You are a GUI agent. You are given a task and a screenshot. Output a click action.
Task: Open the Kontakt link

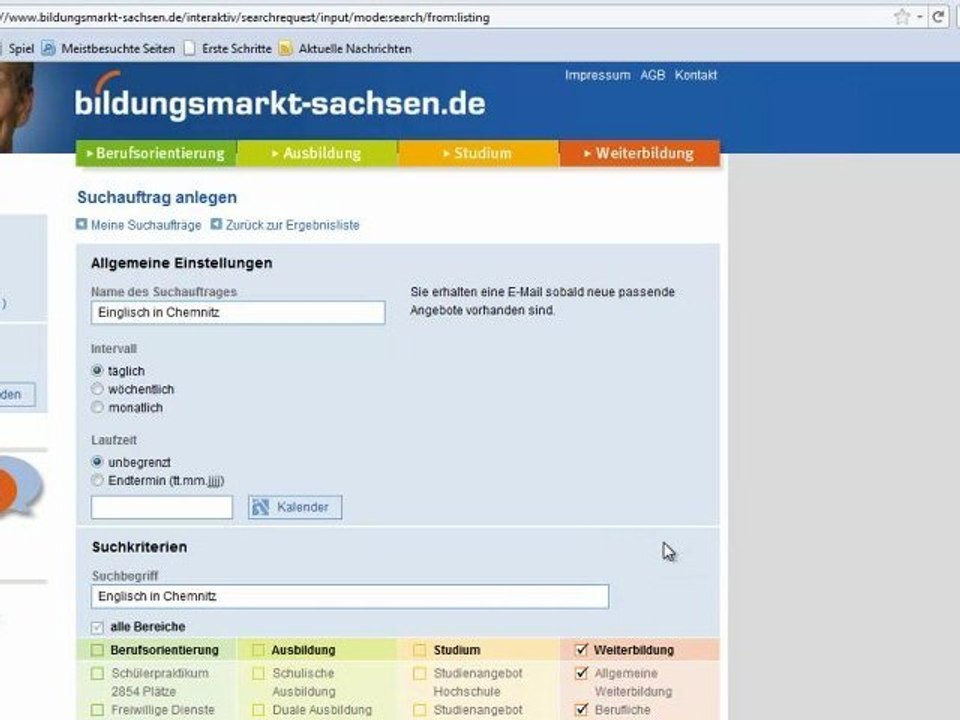tap(696, 75)
